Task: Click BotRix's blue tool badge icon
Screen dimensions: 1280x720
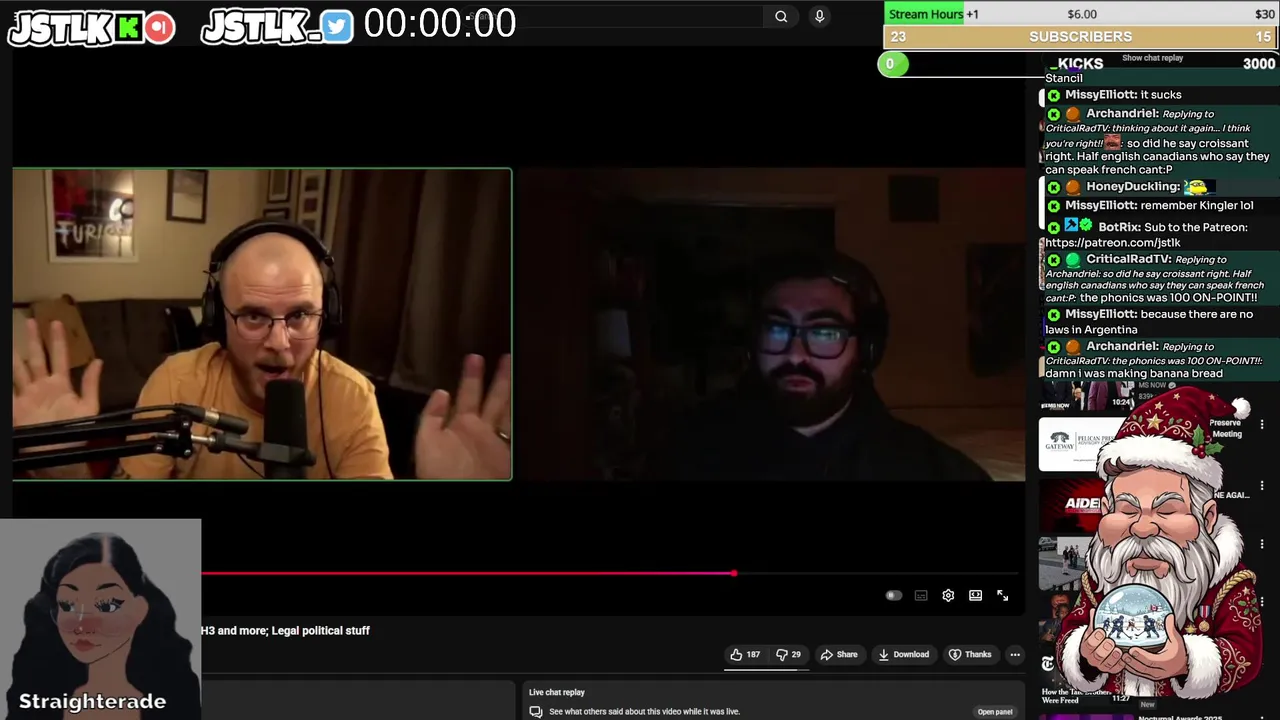Action: tap(1071, 226)
